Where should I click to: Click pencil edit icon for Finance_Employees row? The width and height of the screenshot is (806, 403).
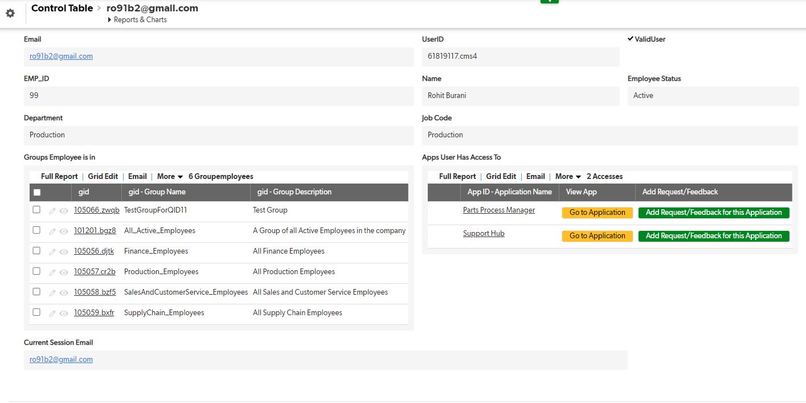pyautogui.click(x=52, y=252)
